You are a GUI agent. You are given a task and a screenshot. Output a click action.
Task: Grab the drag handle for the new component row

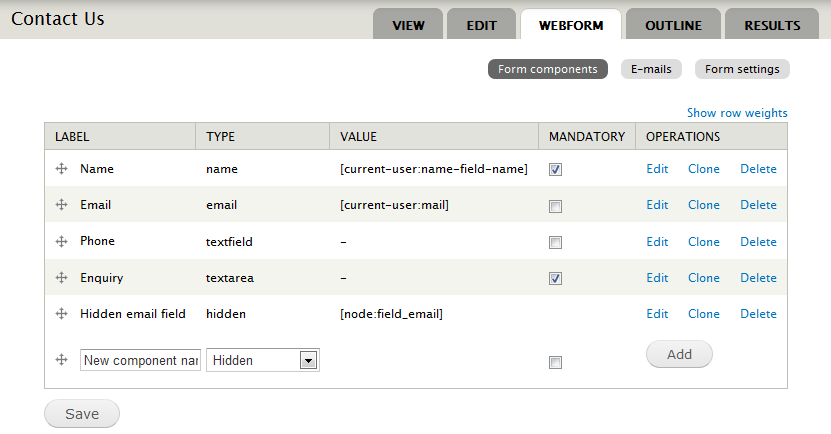tap(61, 360)
